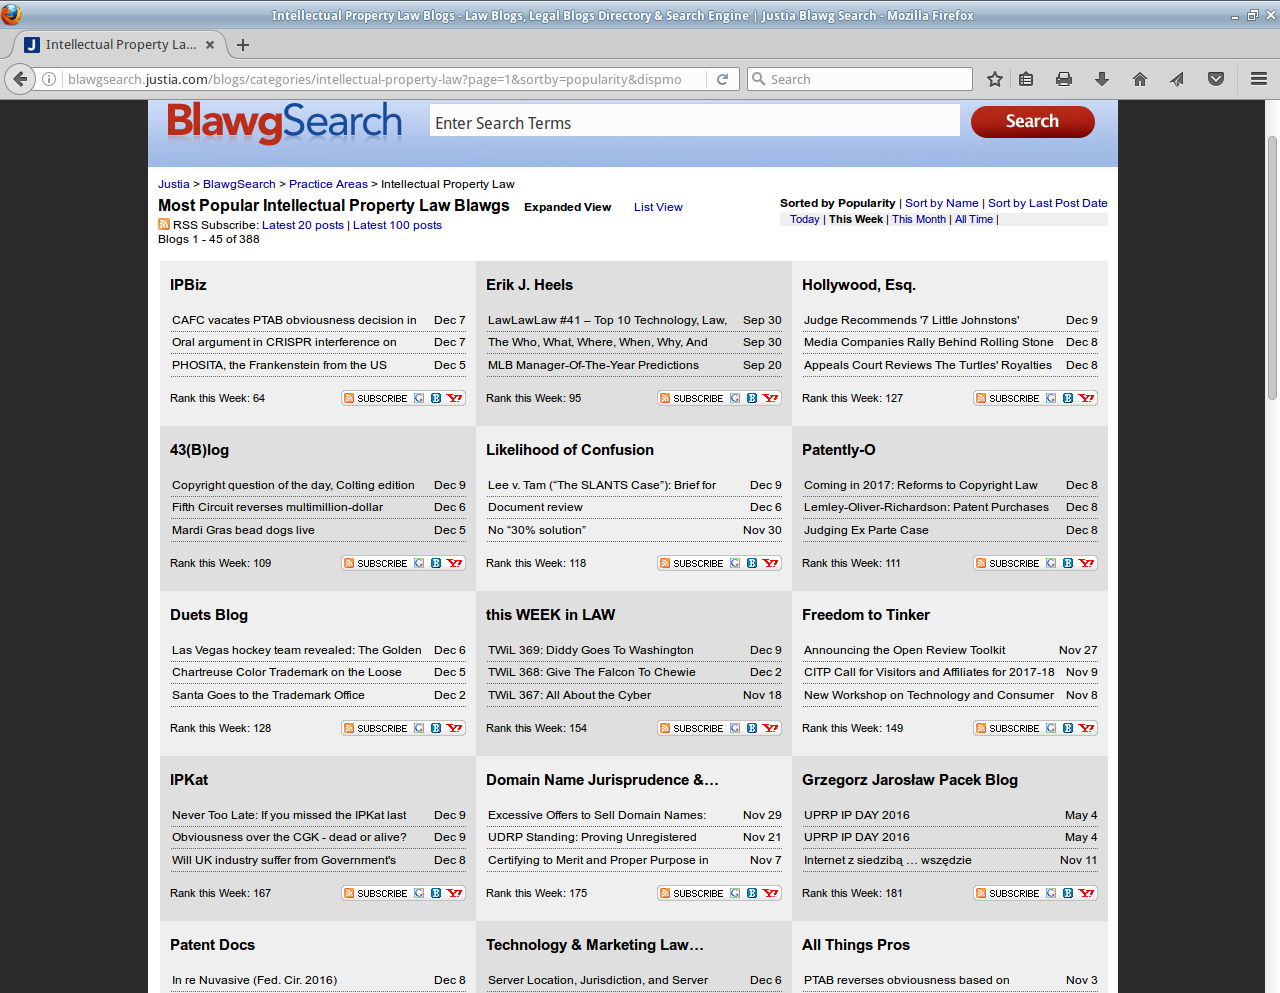Open BlawgSearch breadcrumb link
The image size is (1280, 993).
coord(239,184)
